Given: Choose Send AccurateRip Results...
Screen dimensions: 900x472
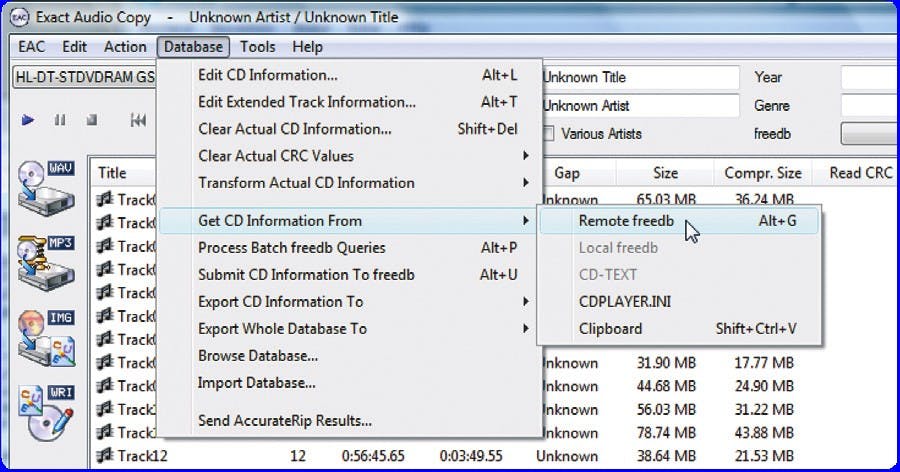Looking at the screenshot, I should 350,421.
